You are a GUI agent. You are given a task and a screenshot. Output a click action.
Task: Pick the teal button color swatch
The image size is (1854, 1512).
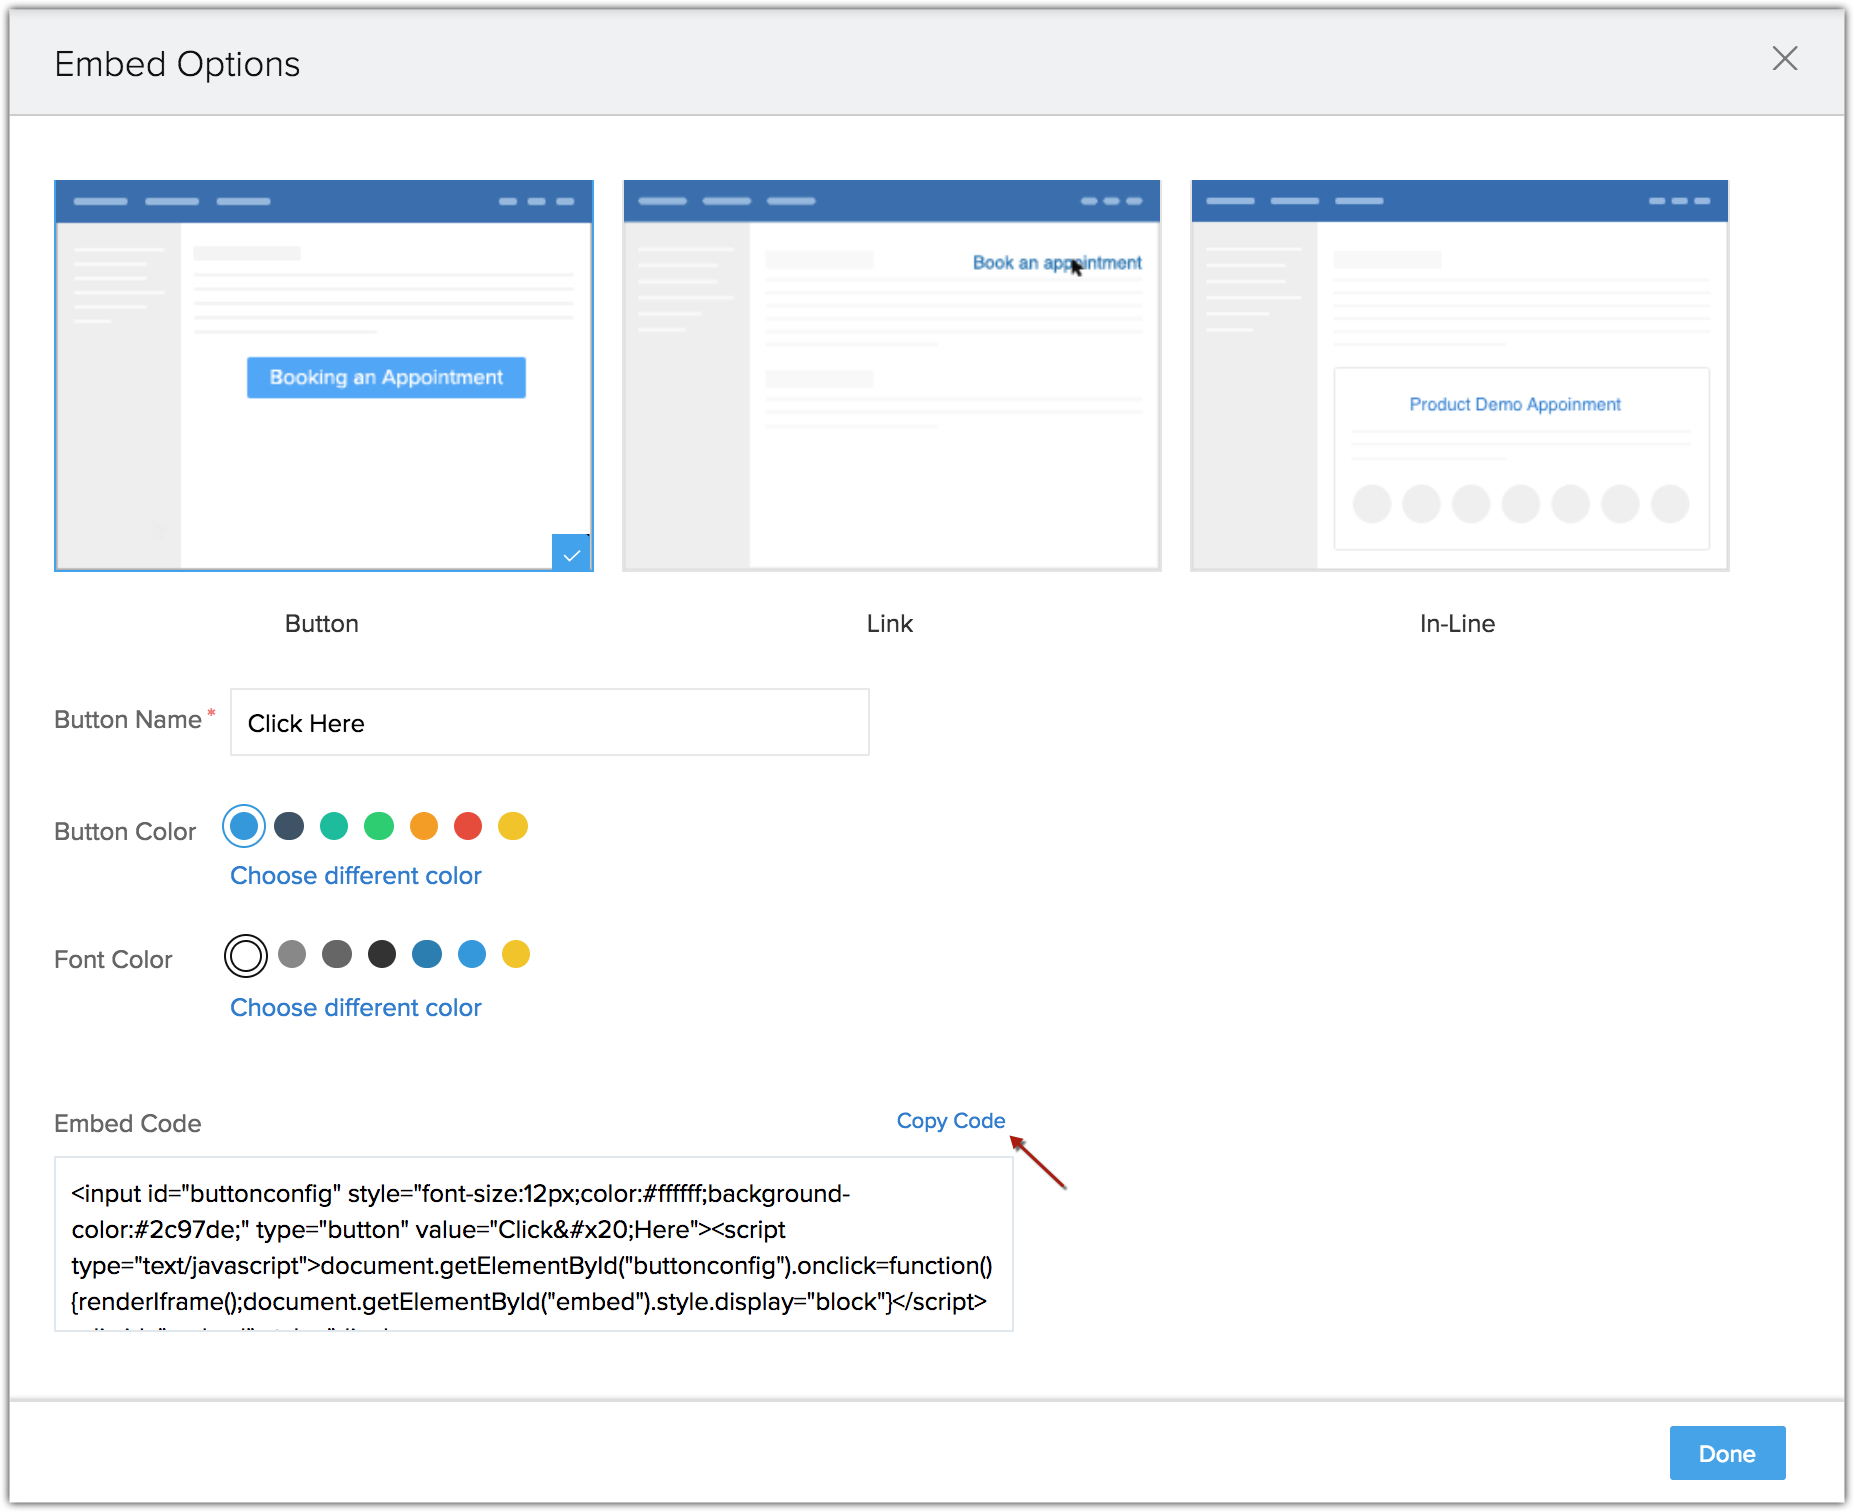[334, 826]
